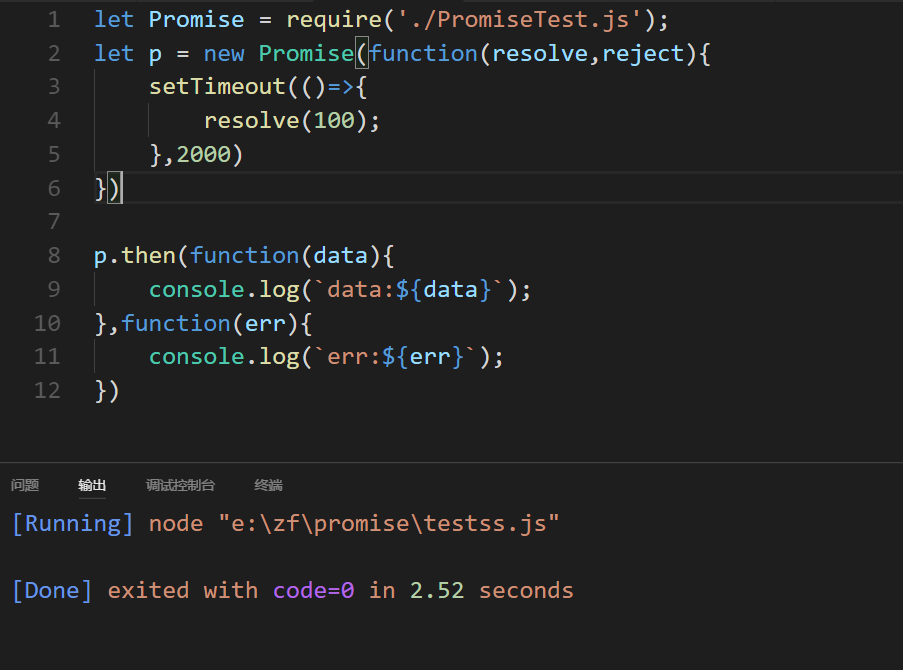The width and height of the screenshot is (903, 670).
Task: Place cursor after '})' on line 6
Action: [x=122, y=188]
